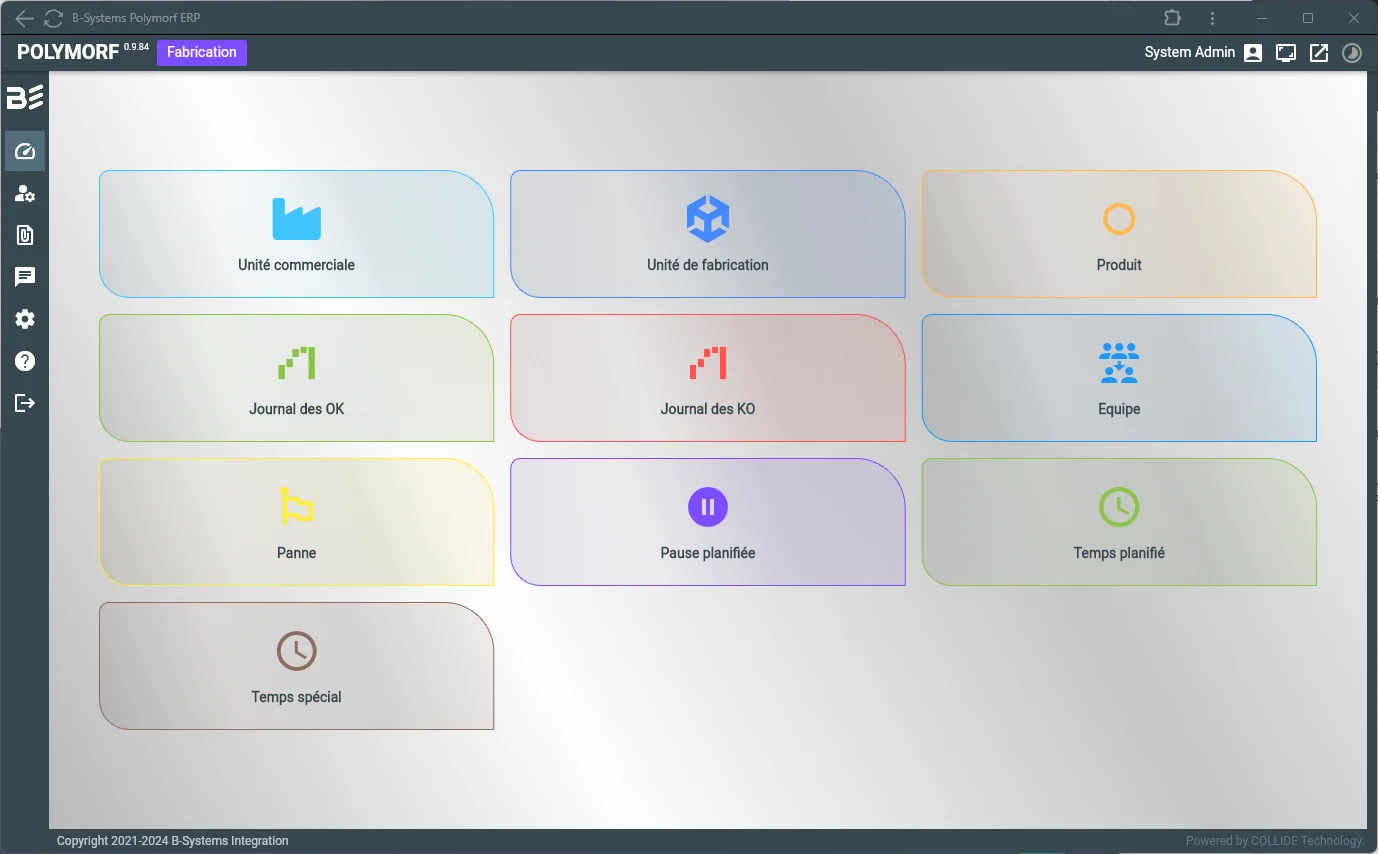Open the three-dot menu in title bar
The image size is (1378, 854).
tap(1212, 18)
